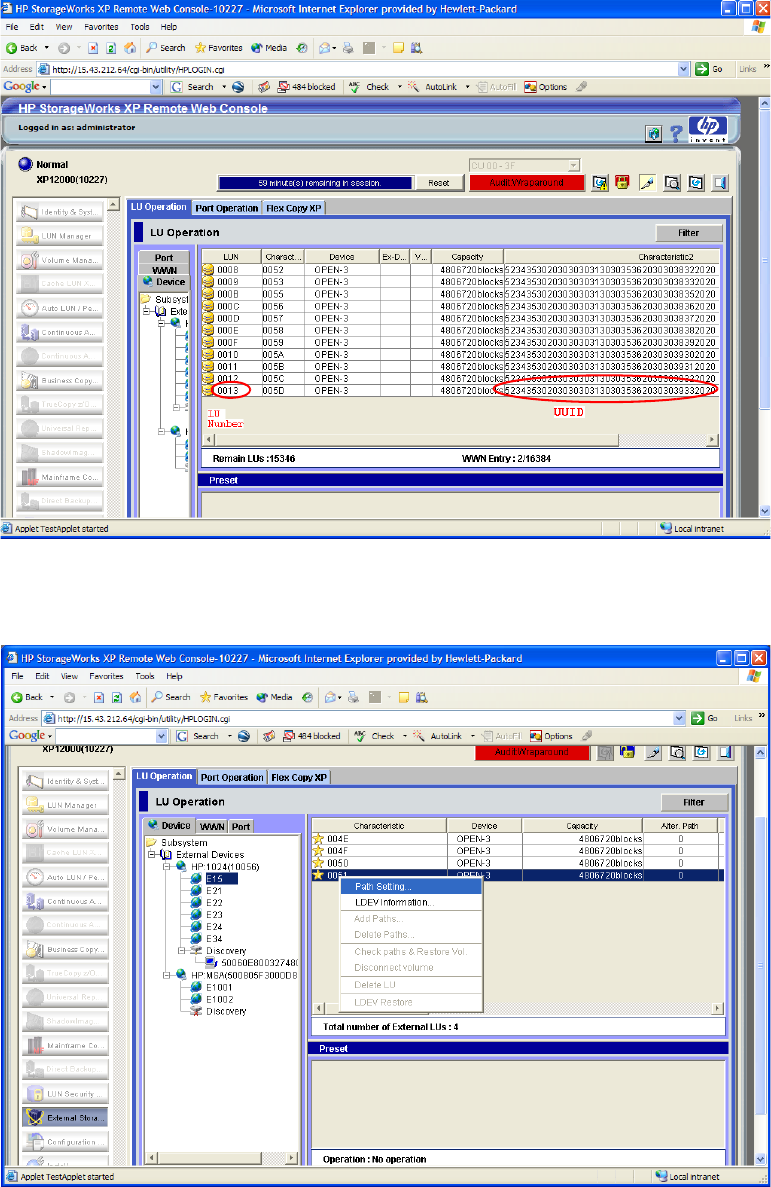This screenshot has height=1187, width=771.
Task: Open Favorites menu in upper window menu bar
Action: point(101,26)
